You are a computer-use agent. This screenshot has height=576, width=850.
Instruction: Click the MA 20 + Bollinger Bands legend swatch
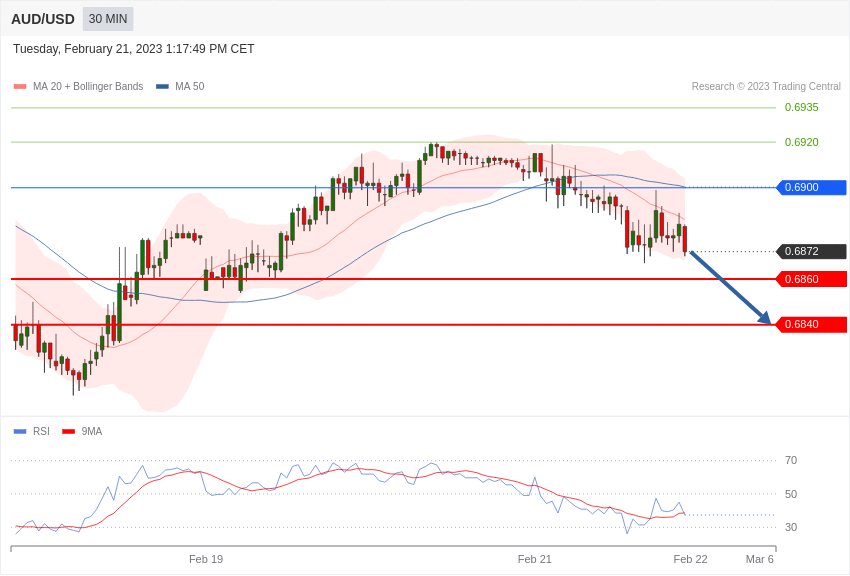coord(20,87)
